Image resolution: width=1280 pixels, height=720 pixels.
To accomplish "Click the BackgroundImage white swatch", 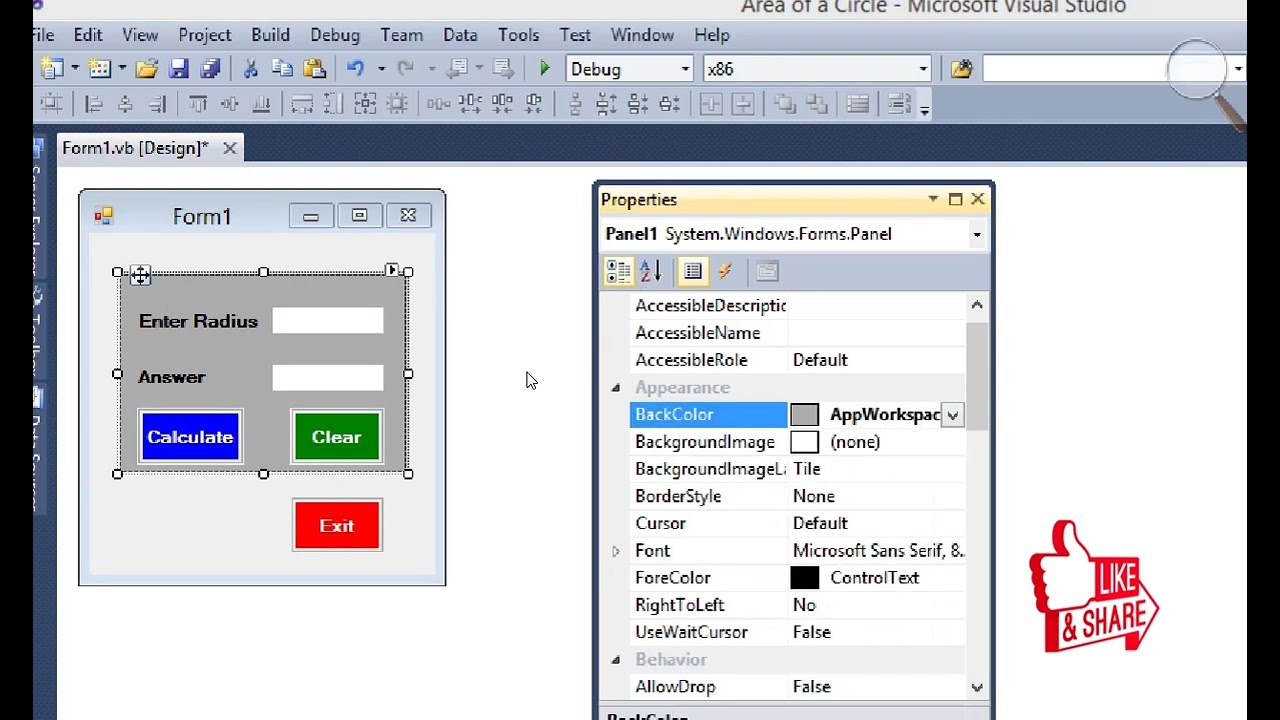I will [x=804, y=442].
